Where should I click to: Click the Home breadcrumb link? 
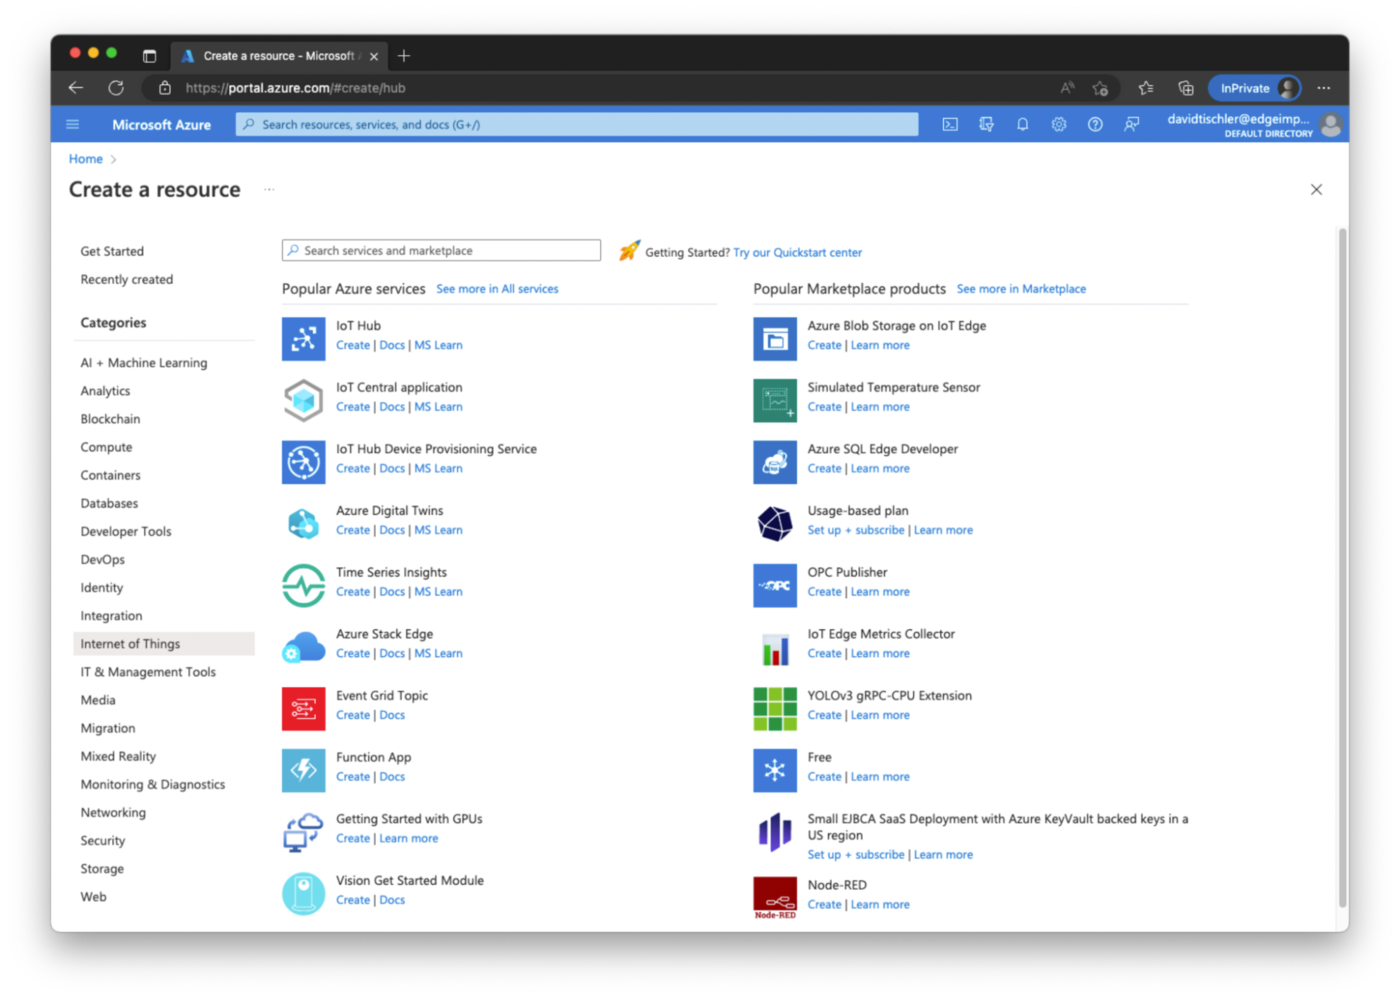click(86, 159)
